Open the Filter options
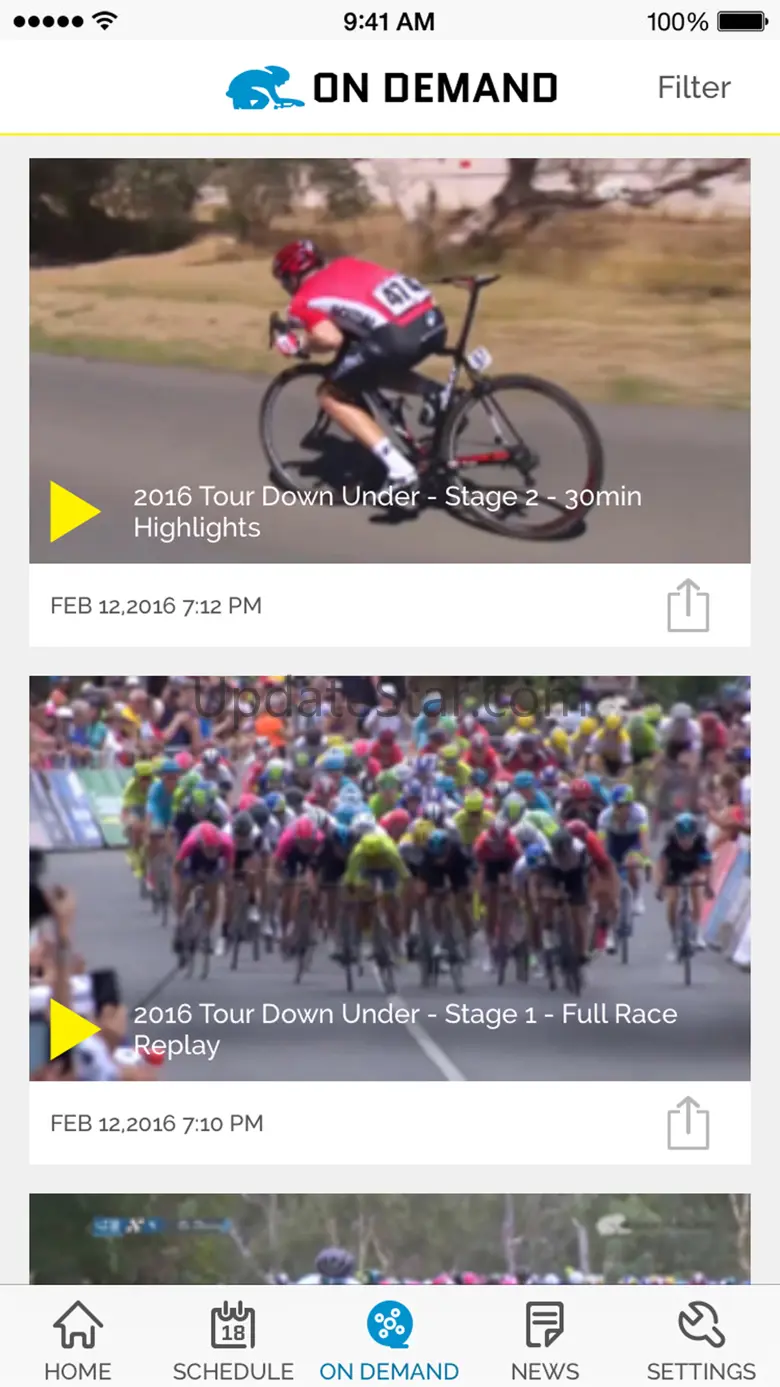This screenshot has width=780, height=1387. click(694, 88)
